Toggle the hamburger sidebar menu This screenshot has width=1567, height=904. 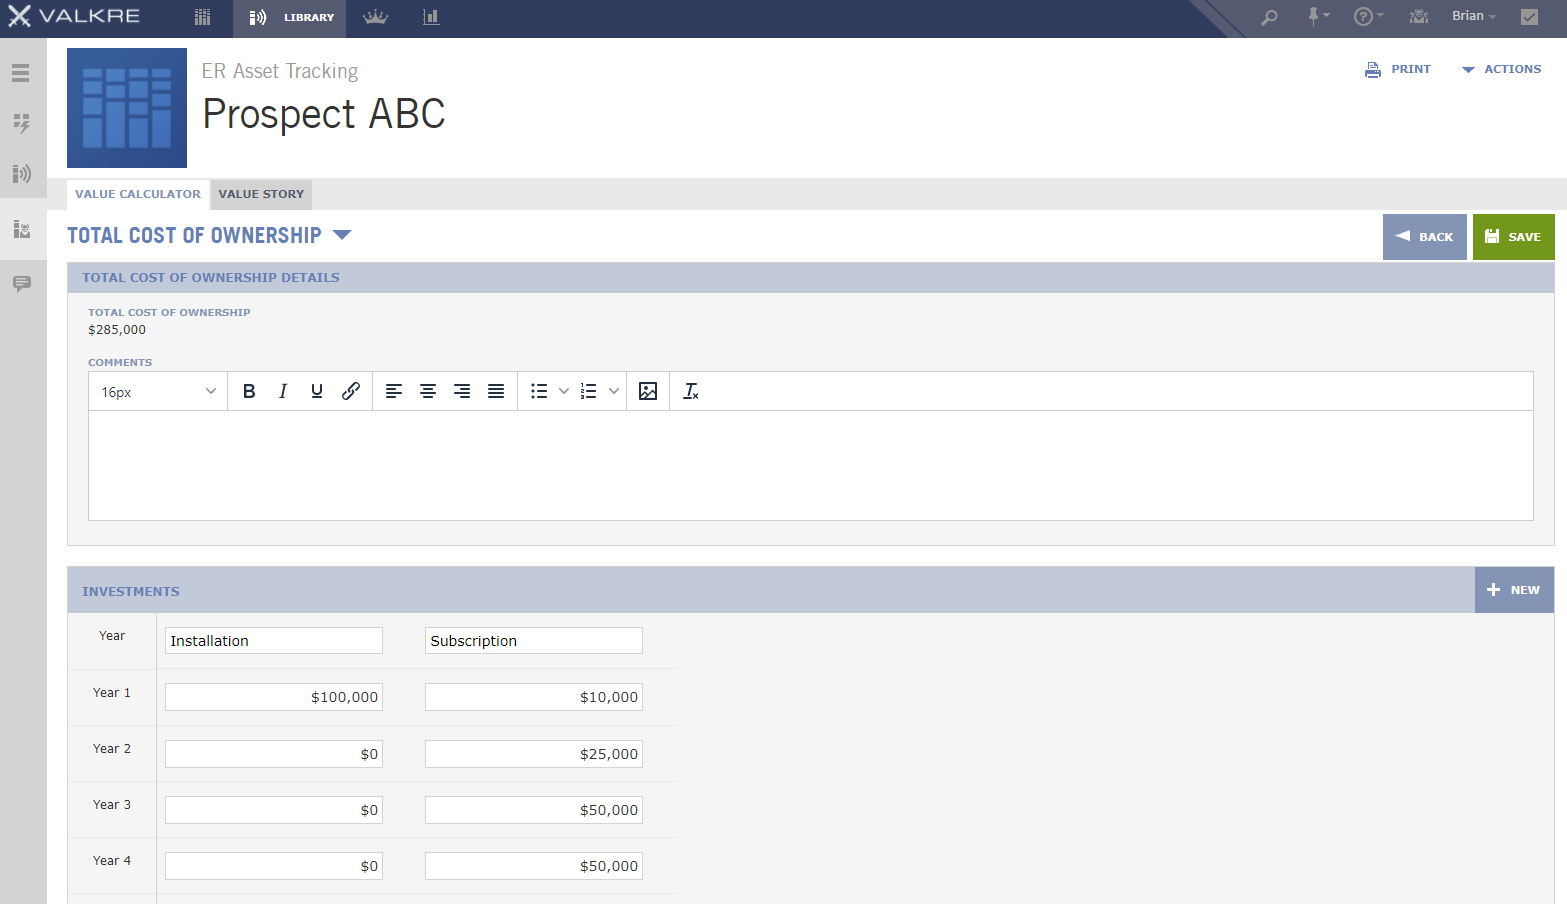click(21, 73)
